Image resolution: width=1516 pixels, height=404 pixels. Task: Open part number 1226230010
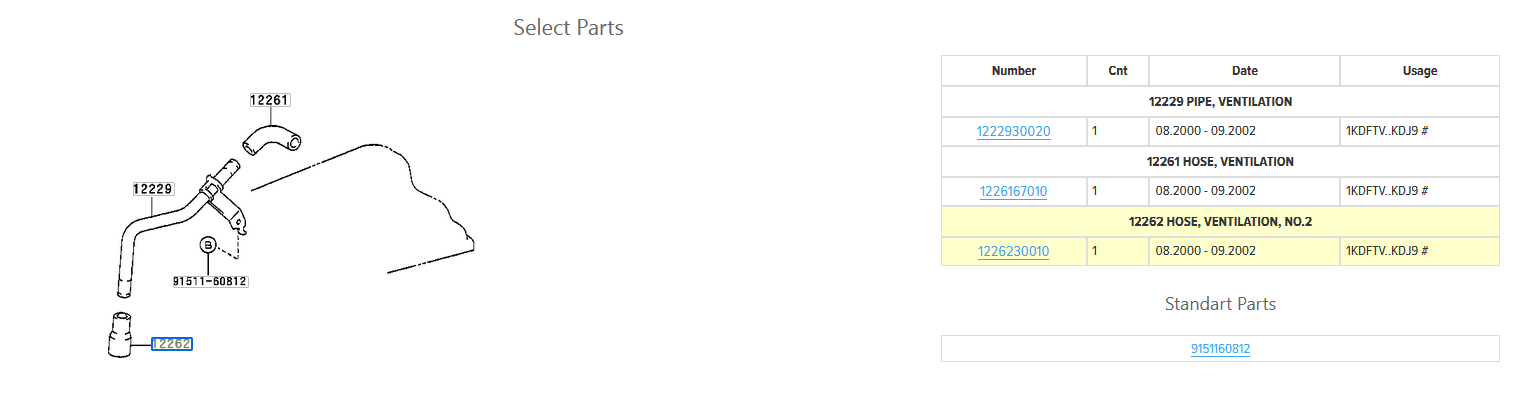pyautogui.click(x=1014, y=251)
